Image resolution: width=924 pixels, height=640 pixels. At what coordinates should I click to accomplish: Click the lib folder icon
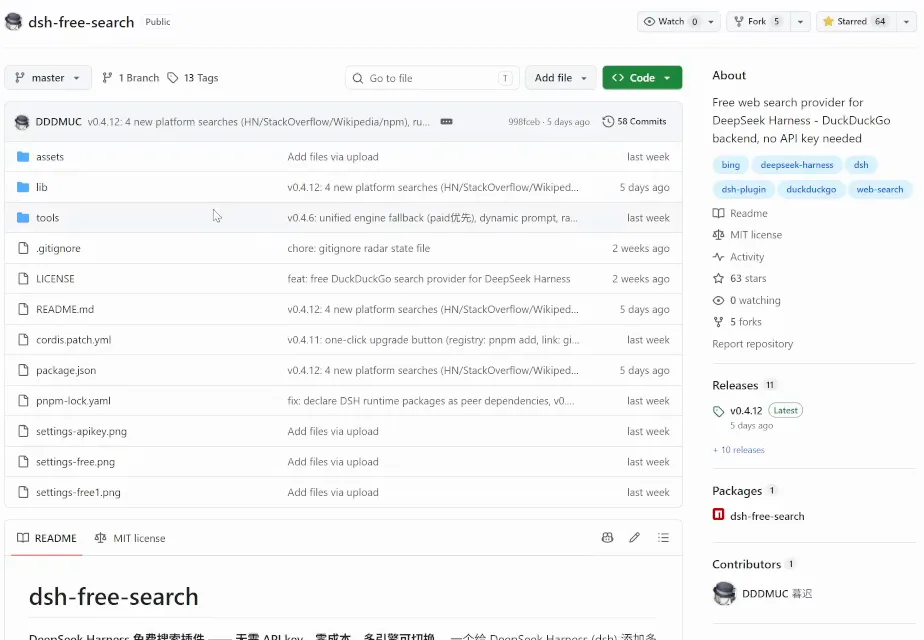tap(23, 187)
